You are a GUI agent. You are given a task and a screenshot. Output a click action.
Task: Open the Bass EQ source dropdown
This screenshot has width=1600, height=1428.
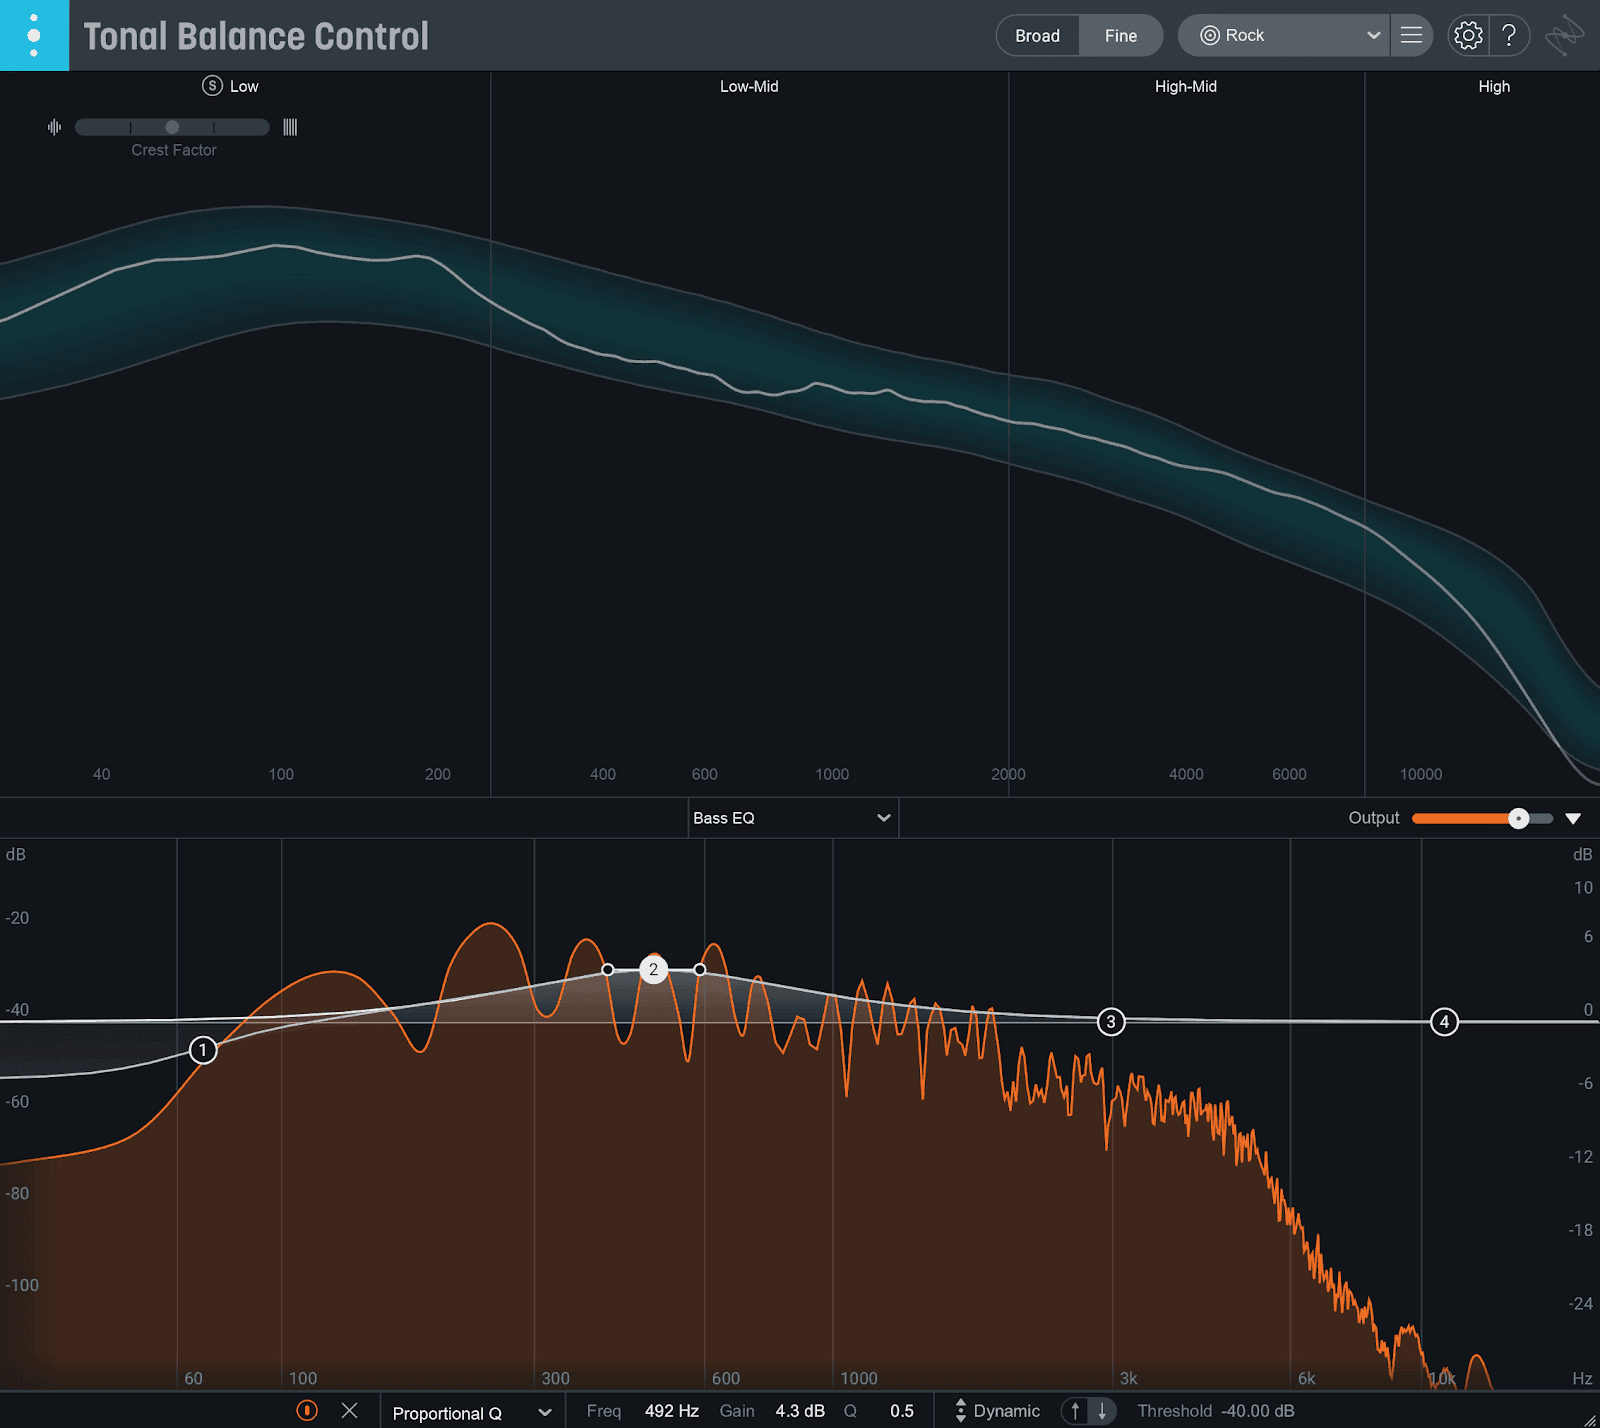(x=792, y=818)
